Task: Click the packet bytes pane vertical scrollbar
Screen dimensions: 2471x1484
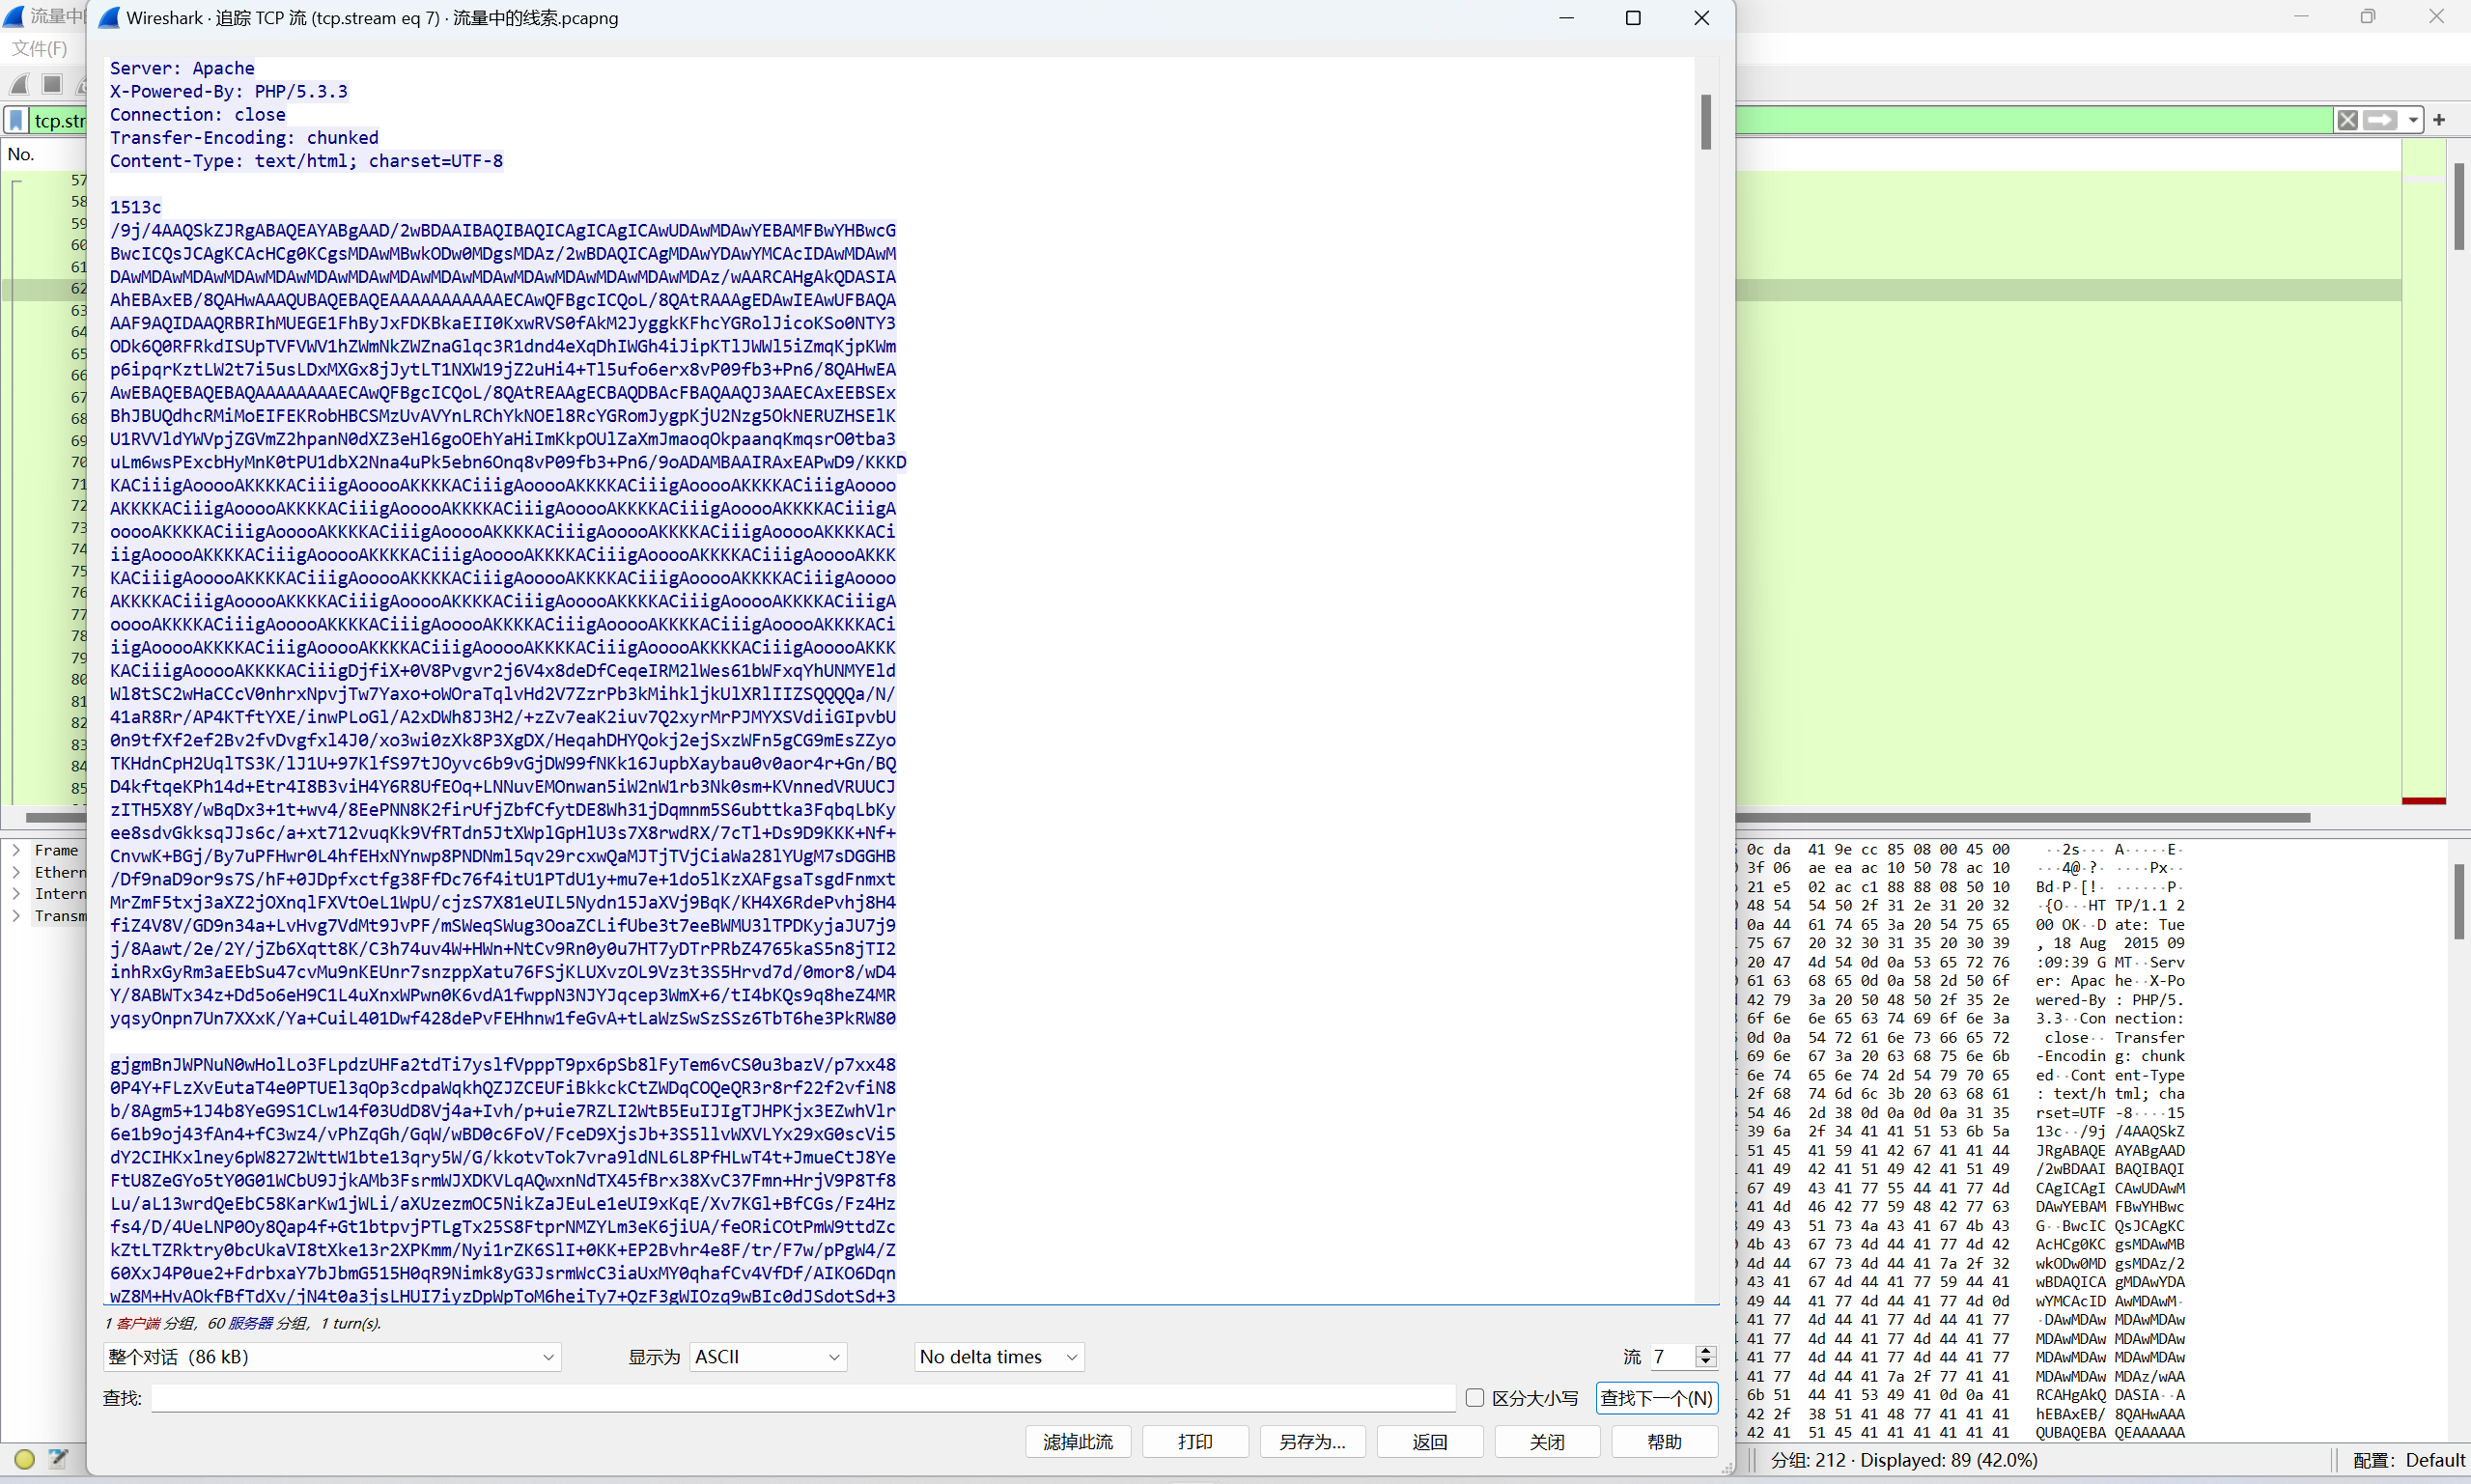Action: click(x=2459, y=902)
